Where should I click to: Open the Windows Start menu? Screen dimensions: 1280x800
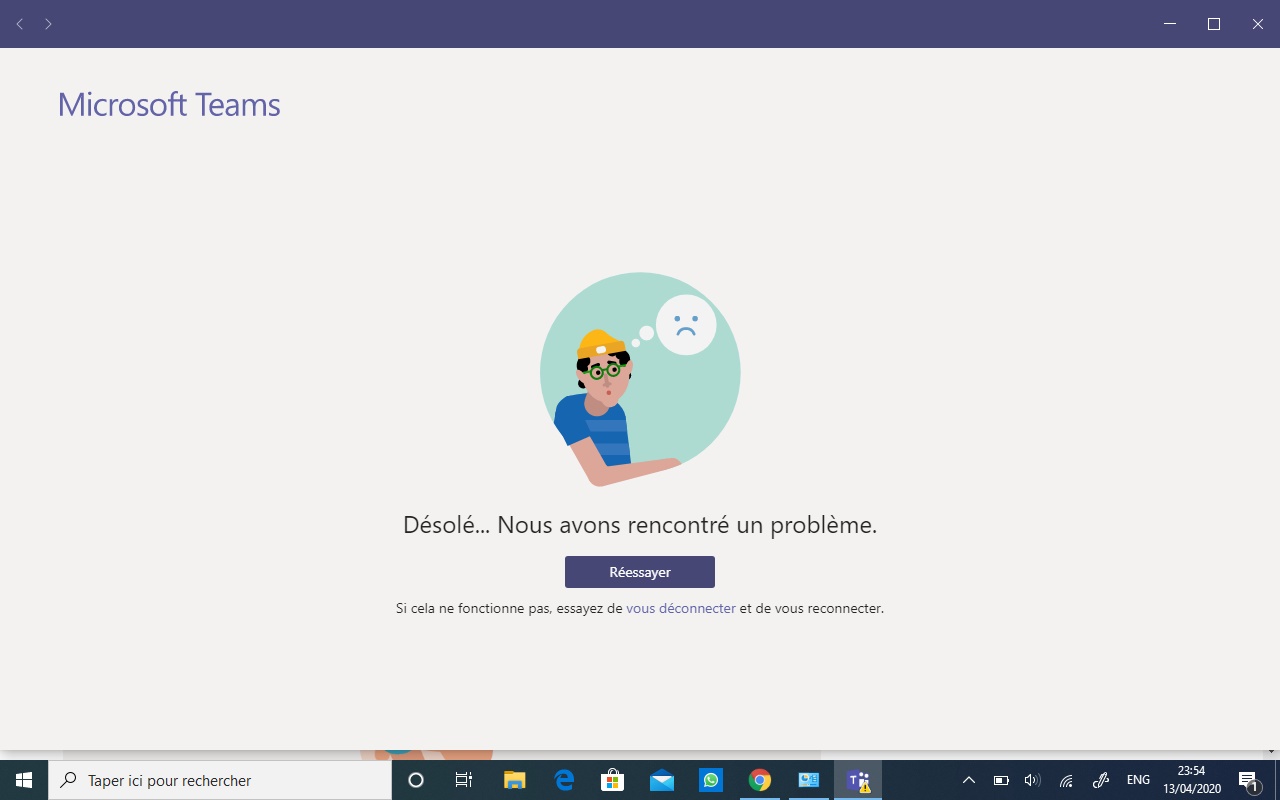24,780
